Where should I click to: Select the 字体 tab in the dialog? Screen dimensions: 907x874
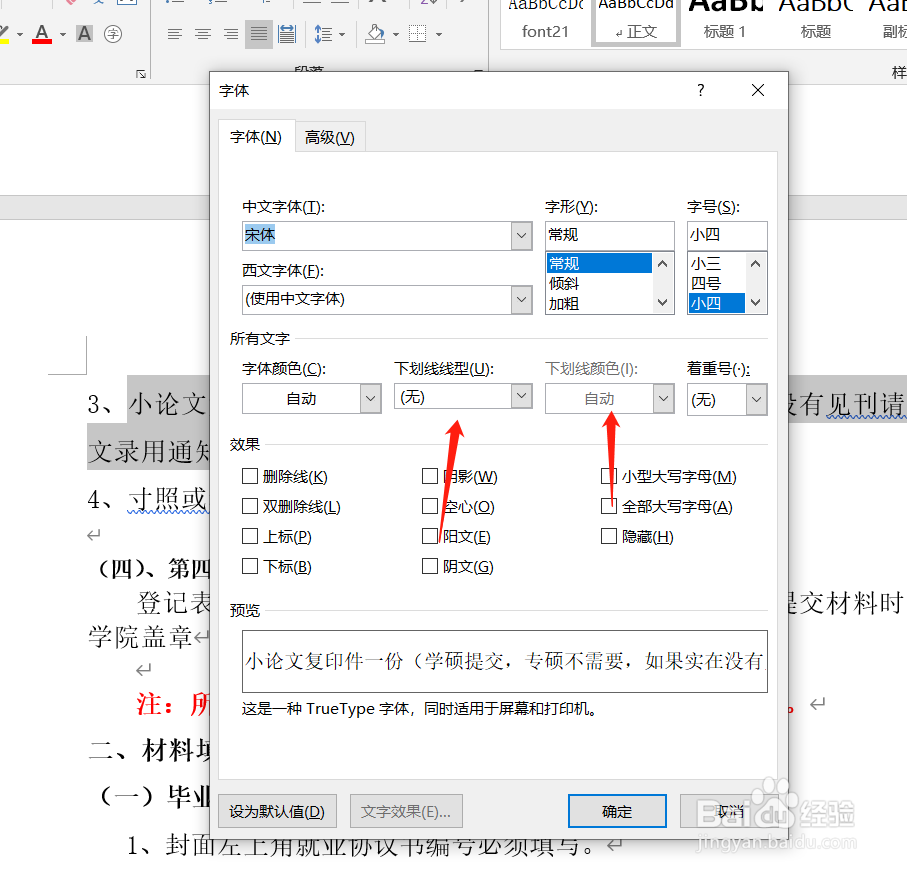point(256,136)
